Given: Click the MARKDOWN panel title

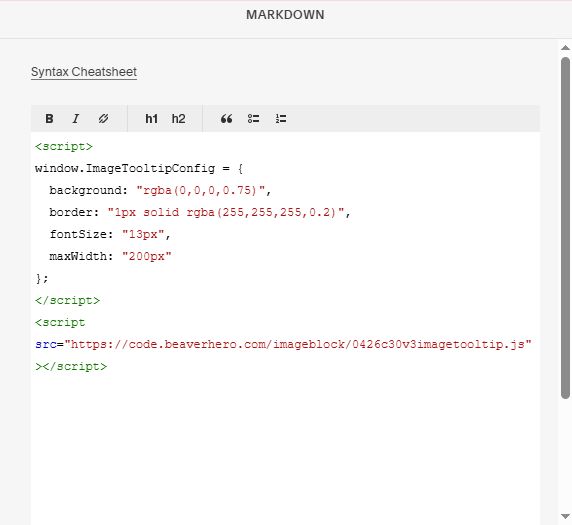Looking at the screenshot, I should (x=285, y=15).
